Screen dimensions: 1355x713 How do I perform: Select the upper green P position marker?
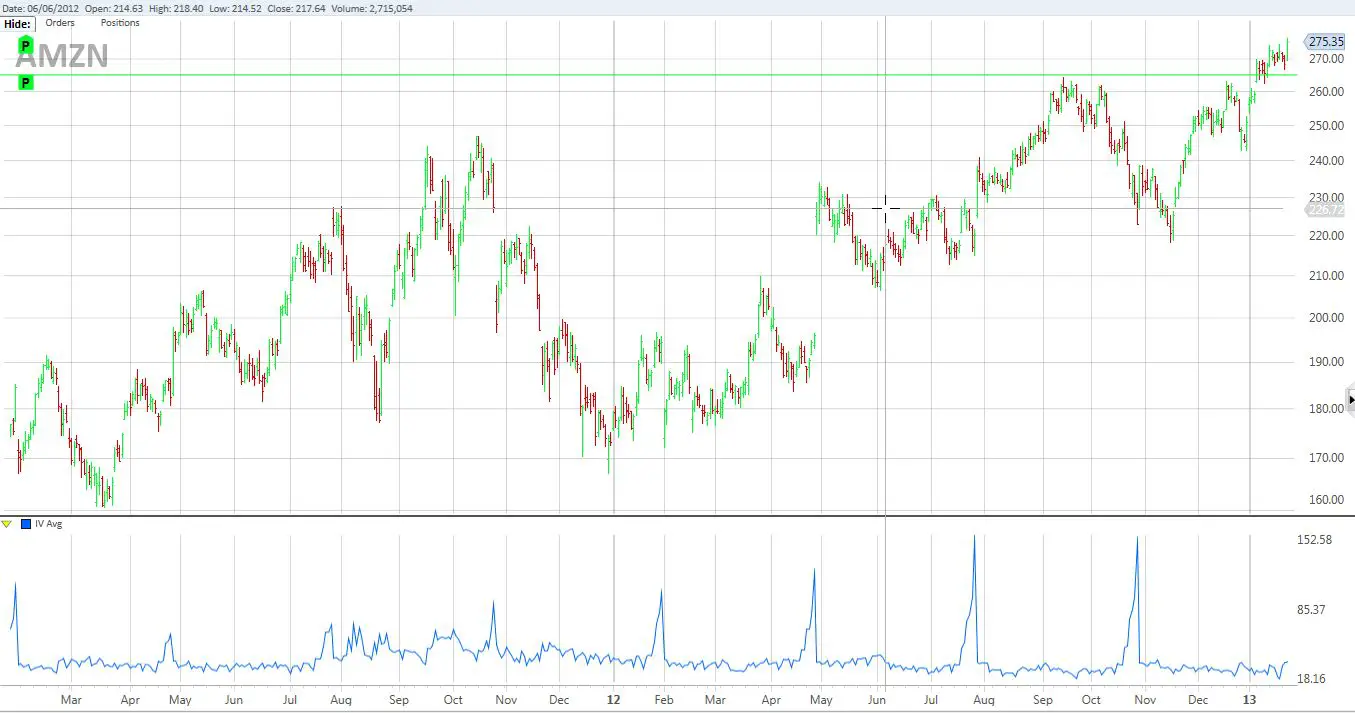click(x=25, y=46)
